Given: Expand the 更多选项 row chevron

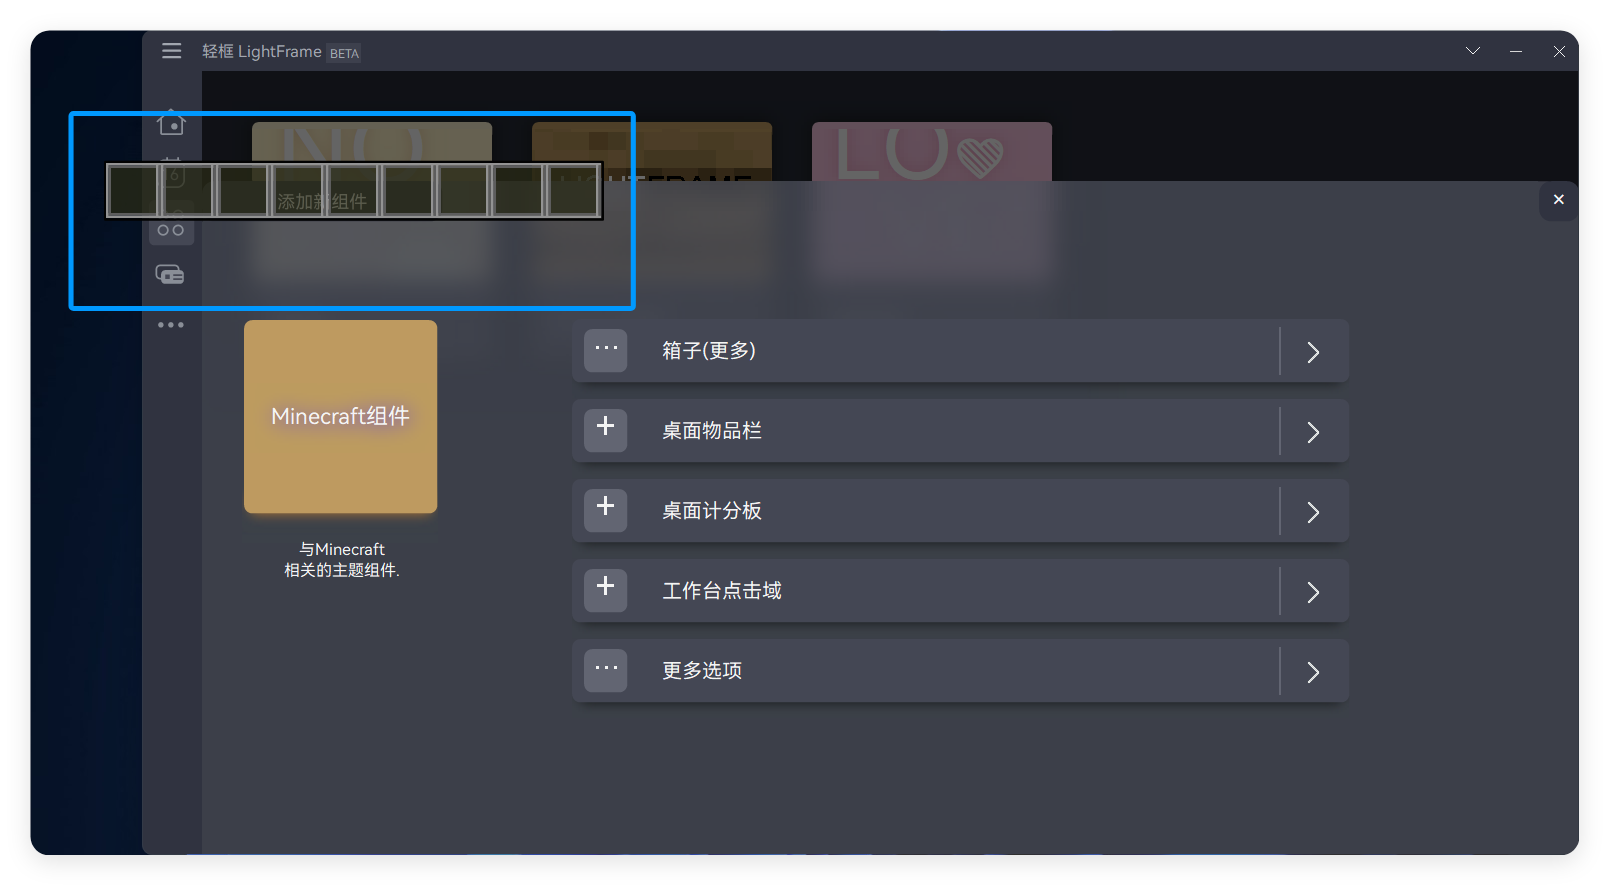Looking at the screenshot, I should pyautogui.click(x=1313, y=672).
